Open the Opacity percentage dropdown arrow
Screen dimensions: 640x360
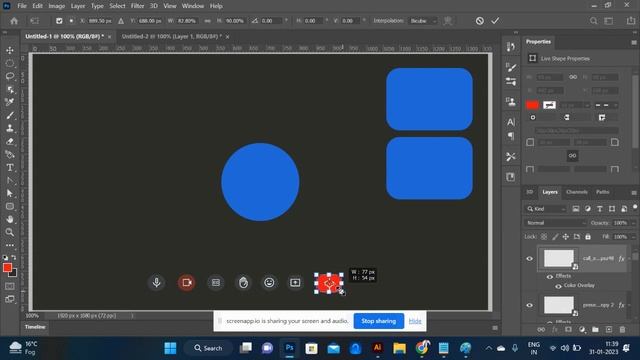point(633,223)
